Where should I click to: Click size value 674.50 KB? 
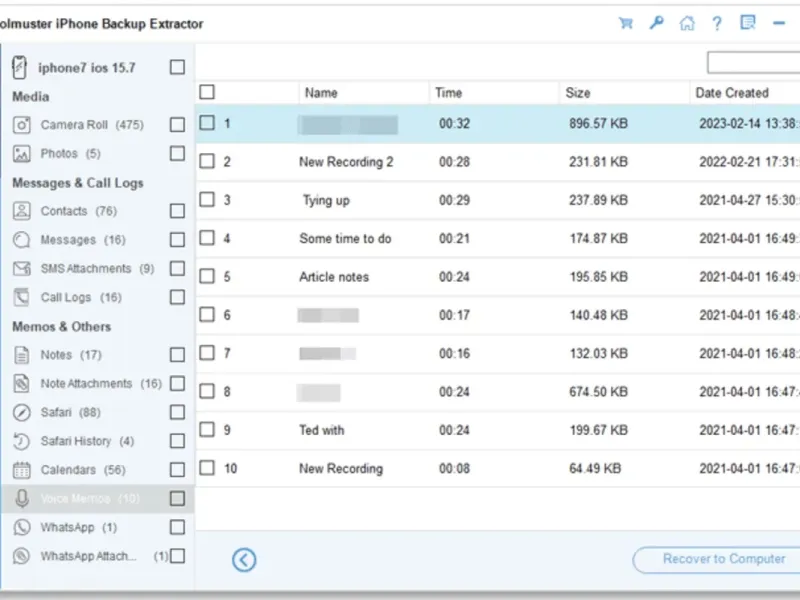(x=598, y=392)
